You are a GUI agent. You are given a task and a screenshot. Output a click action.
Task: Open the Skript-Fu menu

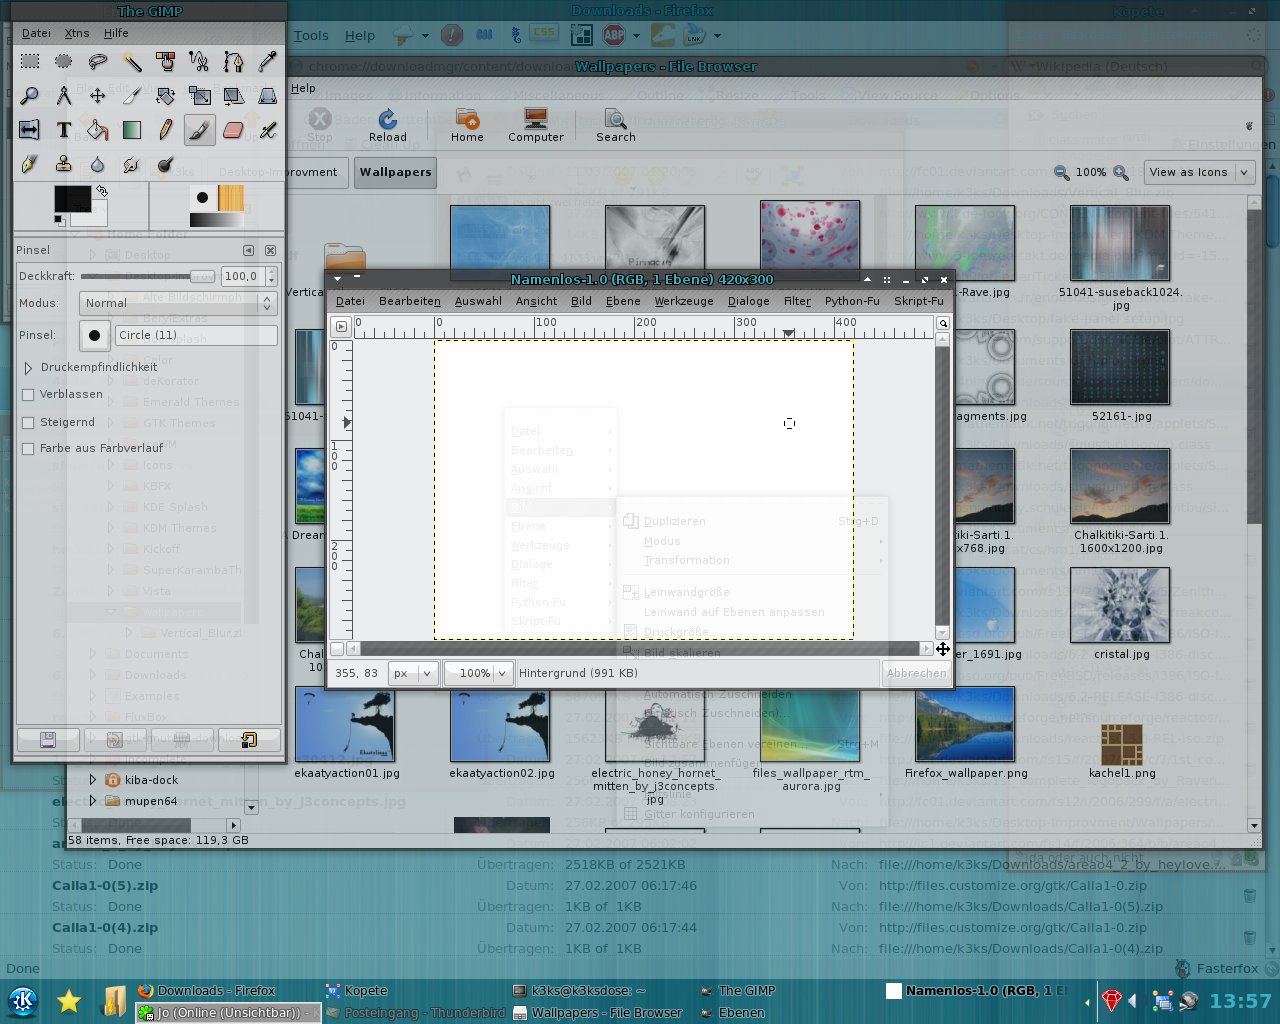point(918,301)
